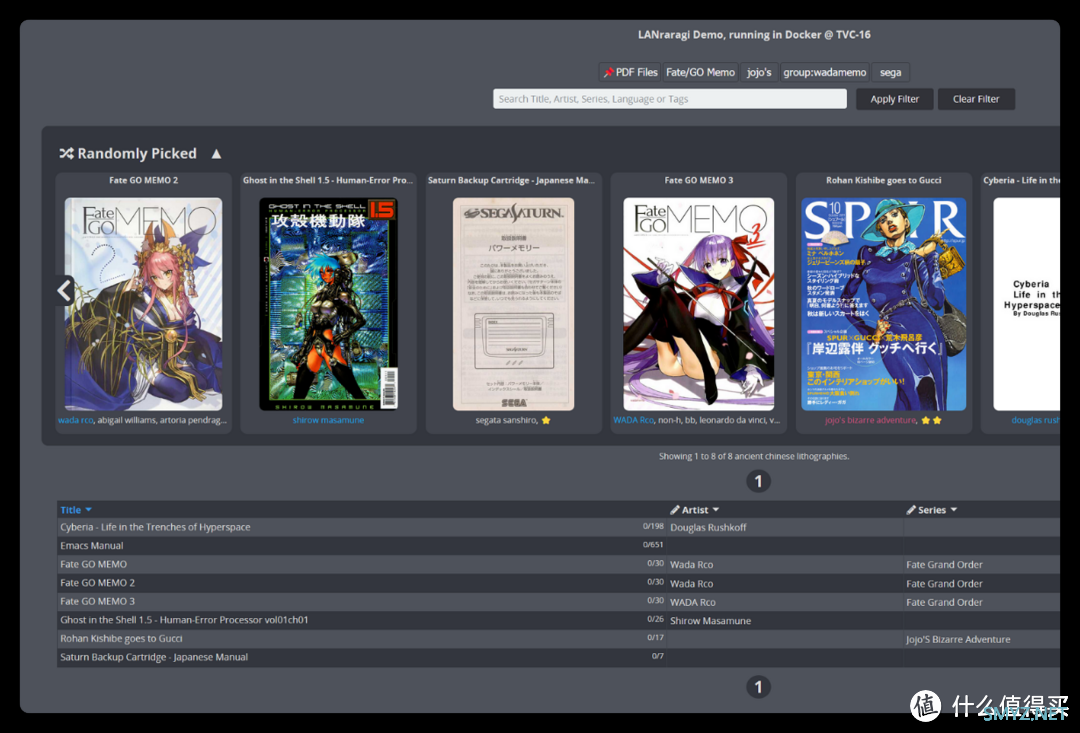Click the shirow masamune tag link
The width and height of the screenshot is (1080, 733).
pos(329,420)
